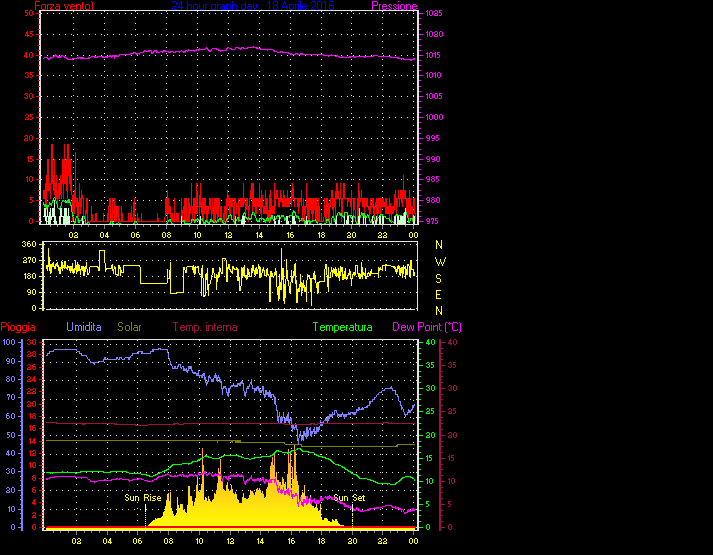This screenshot has height=555, width=713.
Task: Click the '1000' pressure scale value
Action: click(x=434, y=117)
